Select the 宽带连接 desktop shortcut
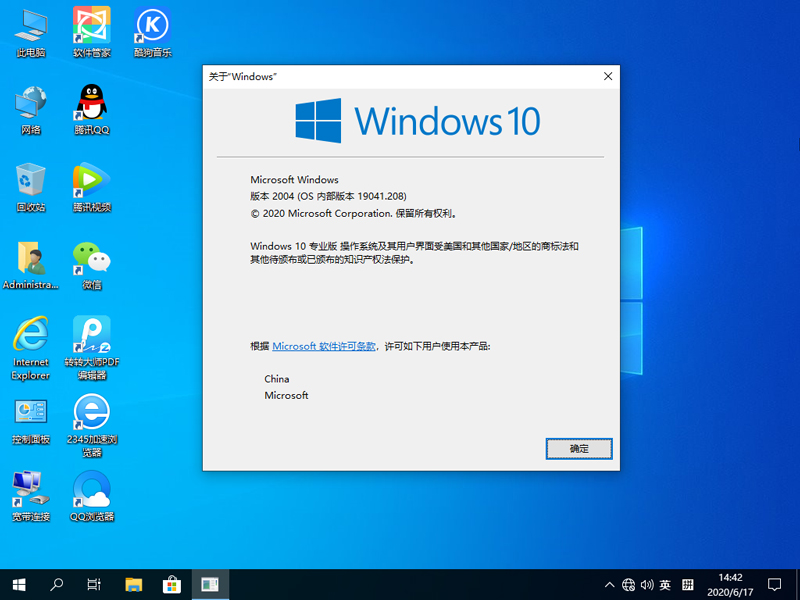This screenshot has height=600, width=800. click(x=31, y=497)
